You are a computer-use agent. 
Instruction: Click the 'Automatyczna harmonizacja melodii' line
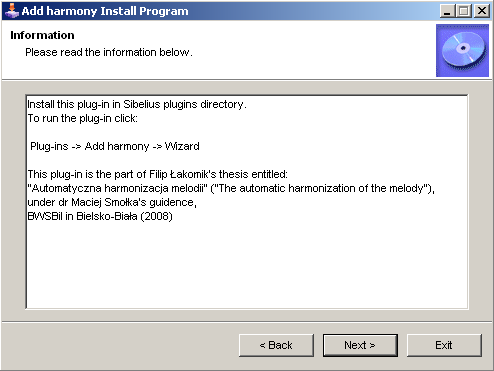[x=231, y=188]
